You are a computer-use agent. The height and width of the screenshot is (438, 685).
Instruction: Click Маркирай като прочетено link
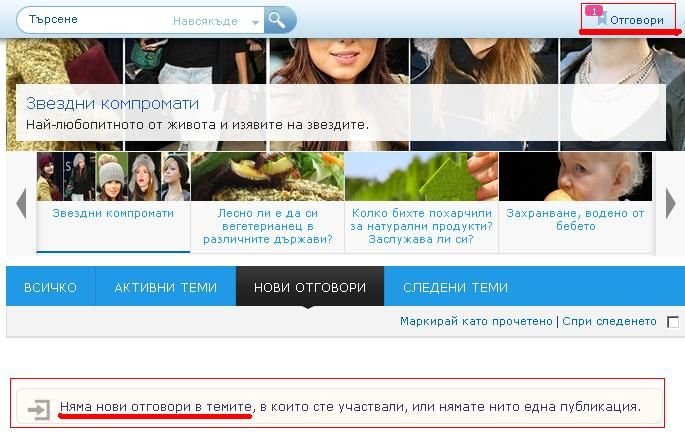[x=476, y=321]
